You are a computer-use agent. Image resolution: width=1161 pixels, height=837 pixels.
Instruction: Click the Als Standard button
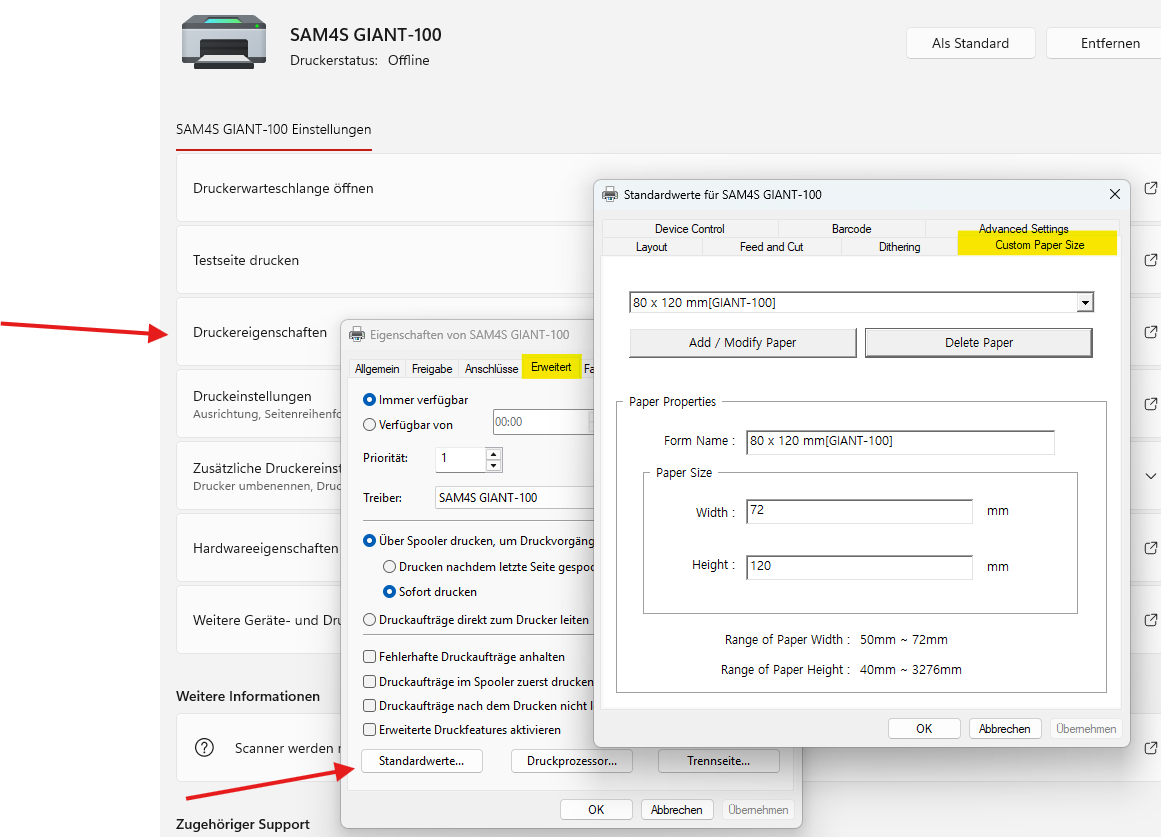pos(971,43)
